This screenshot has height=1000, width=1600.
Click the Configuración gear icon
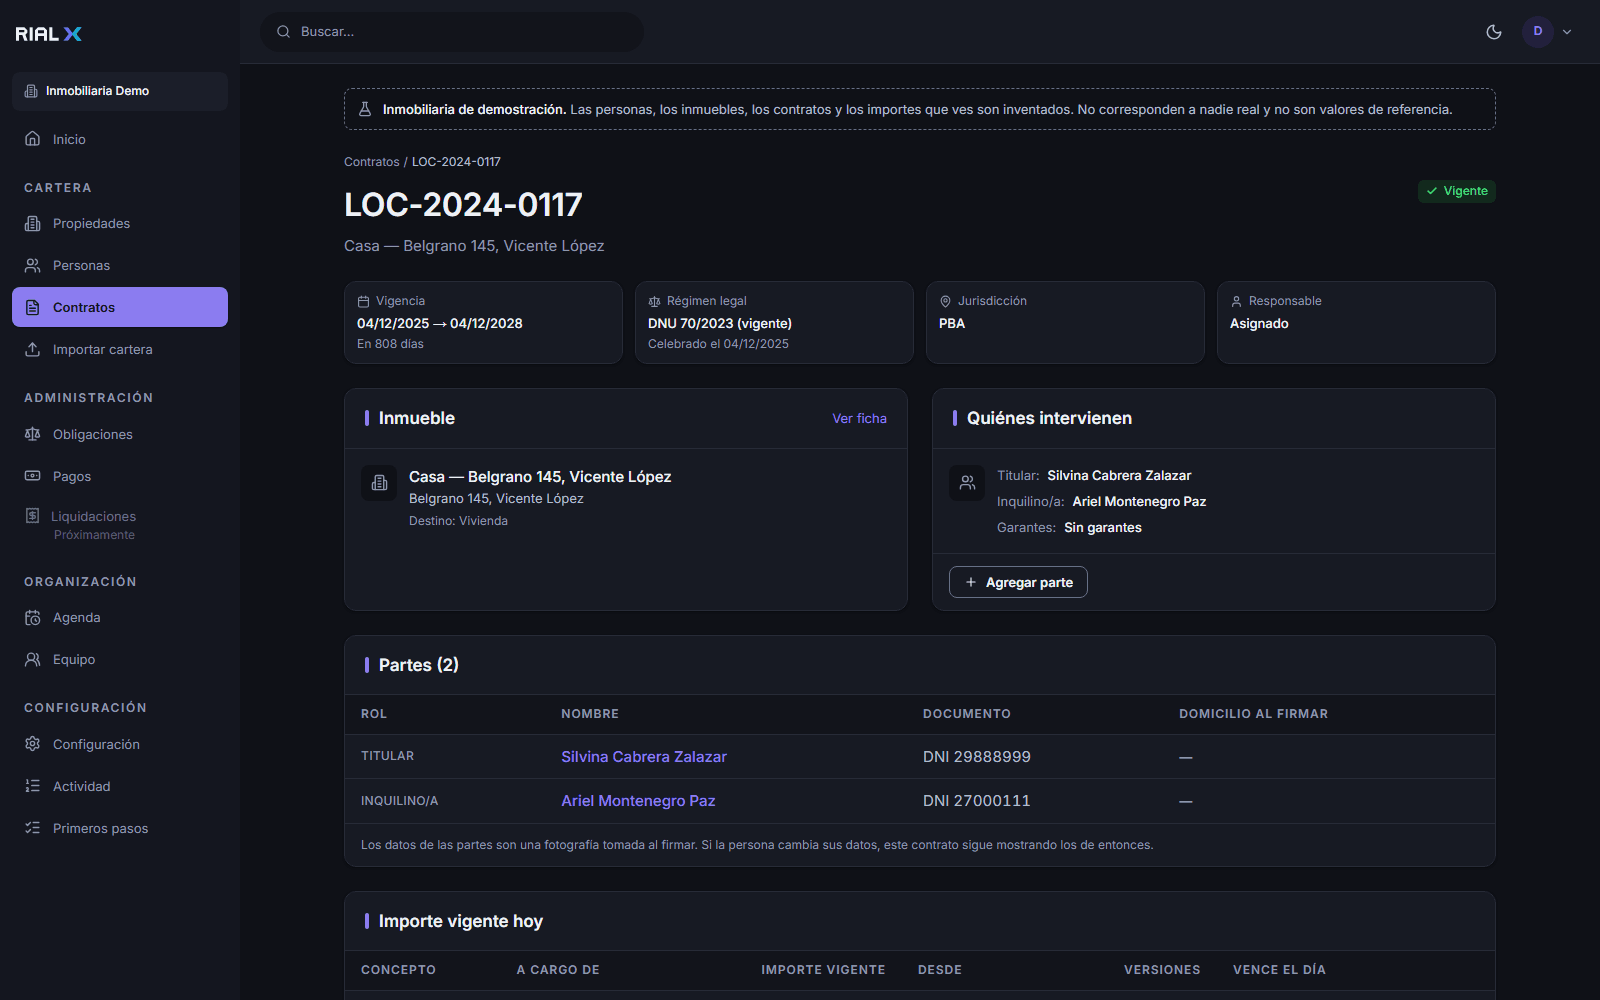click(33, 744)
